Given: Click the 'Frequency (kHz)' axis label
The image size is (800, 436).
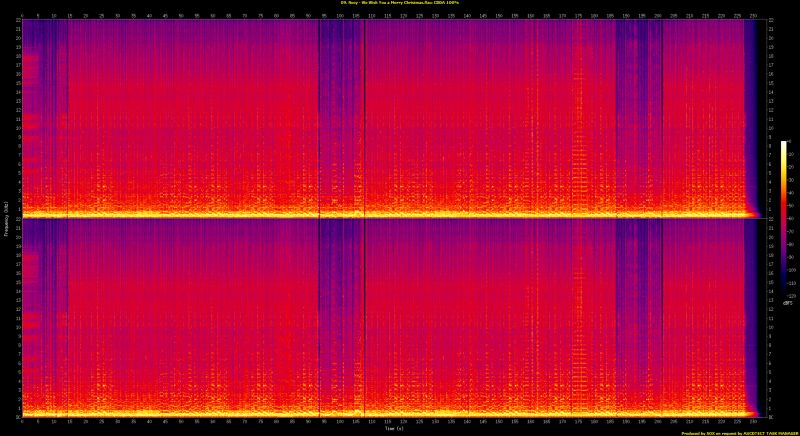Looking at the screenshot, I should pos(5,218).
